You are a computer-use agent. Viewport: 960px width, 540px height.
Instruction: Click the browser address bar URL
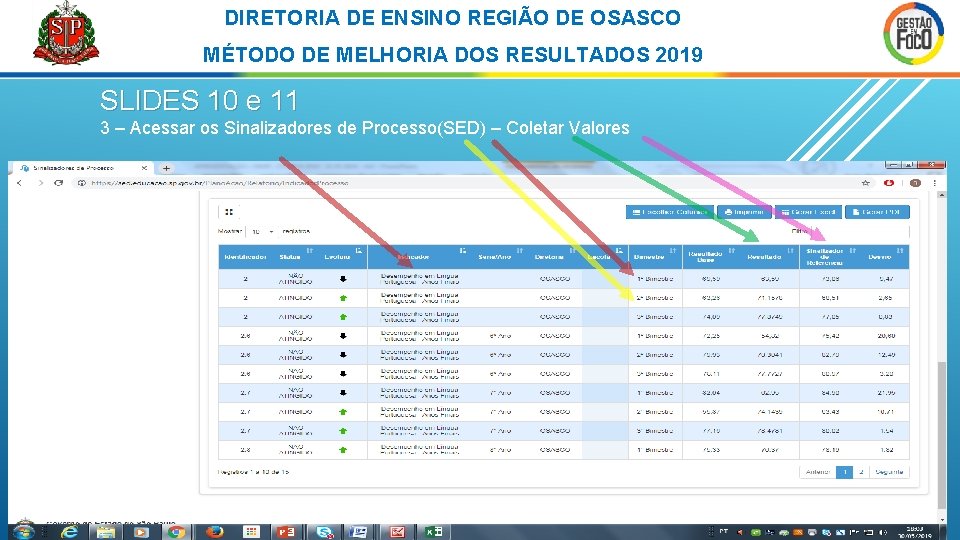(219, 183)
